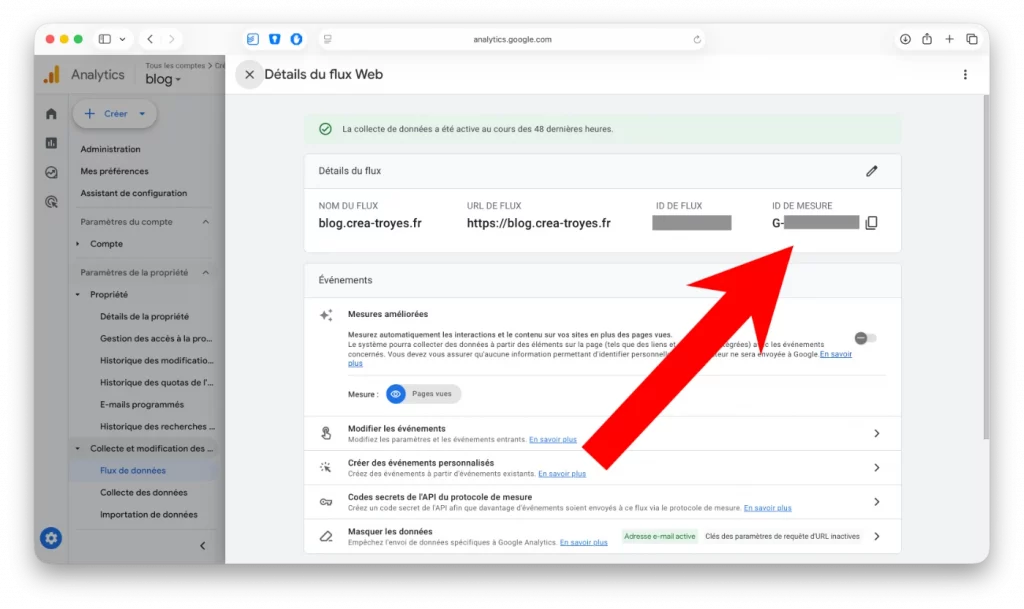Copy the measurement ID to clipboard
Screen dimensions: 1024x609
[871, 223]
